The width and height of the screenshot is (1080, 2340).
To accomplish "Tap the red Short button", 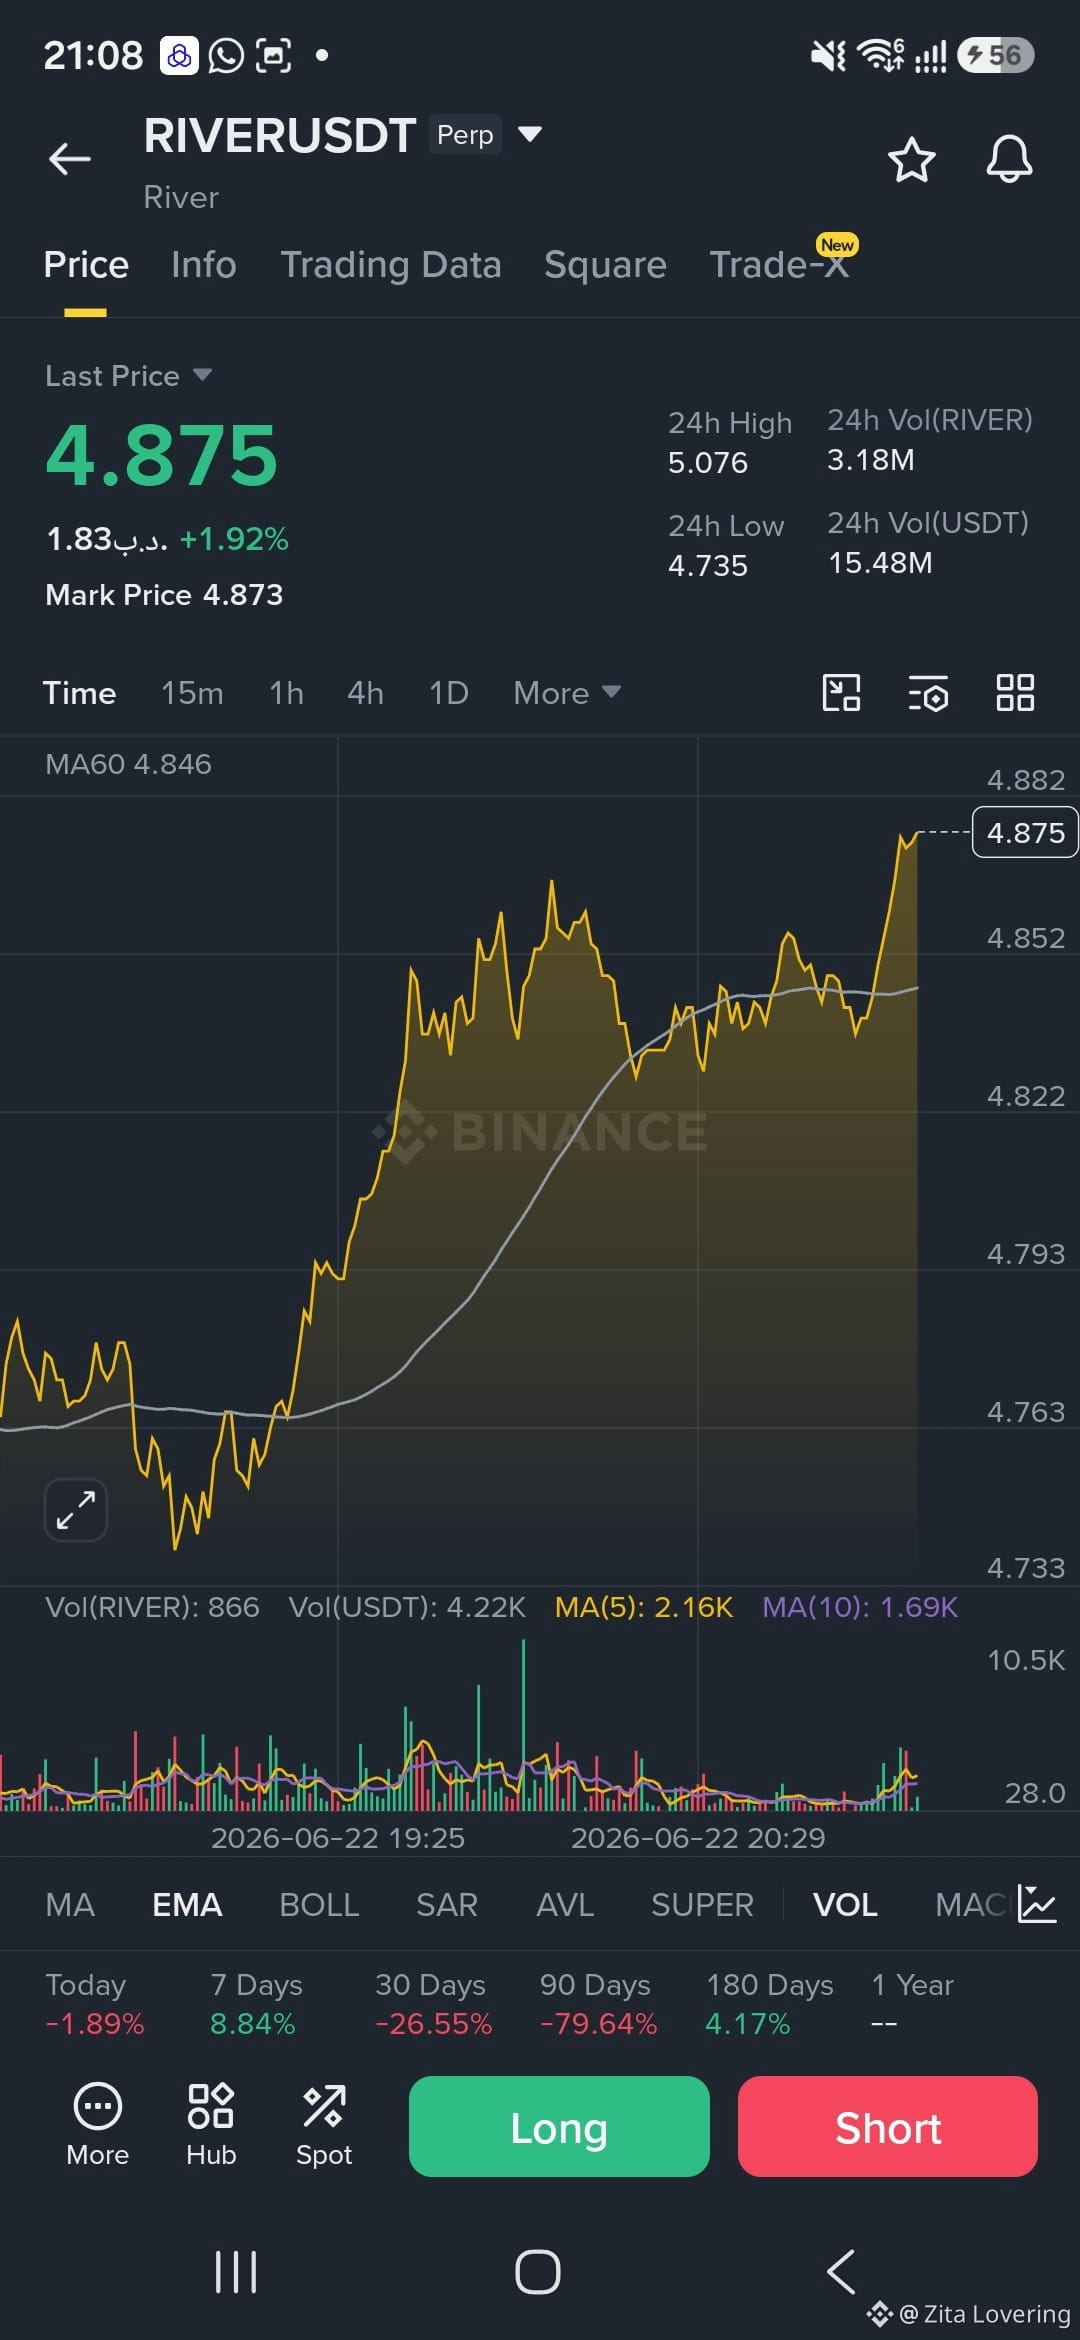I will click(888, 2126).
